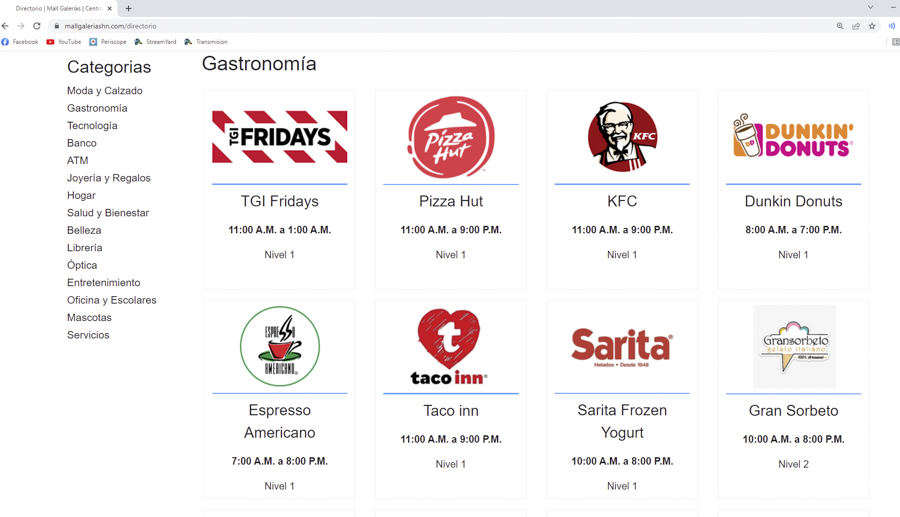Screen dimensions: 900x517
Task: Go back with the browser back arrow
Action: click(x=5, y=26)
